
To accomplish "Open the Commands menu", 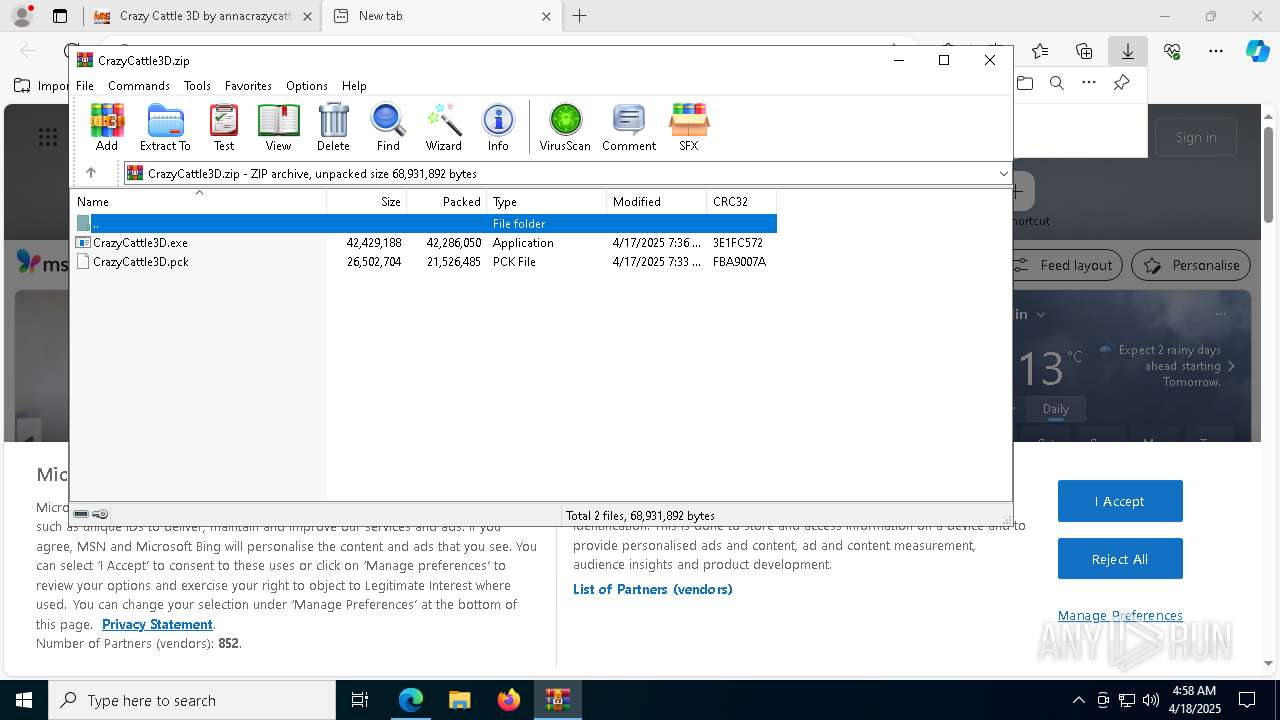I will [x=139, y=86].
